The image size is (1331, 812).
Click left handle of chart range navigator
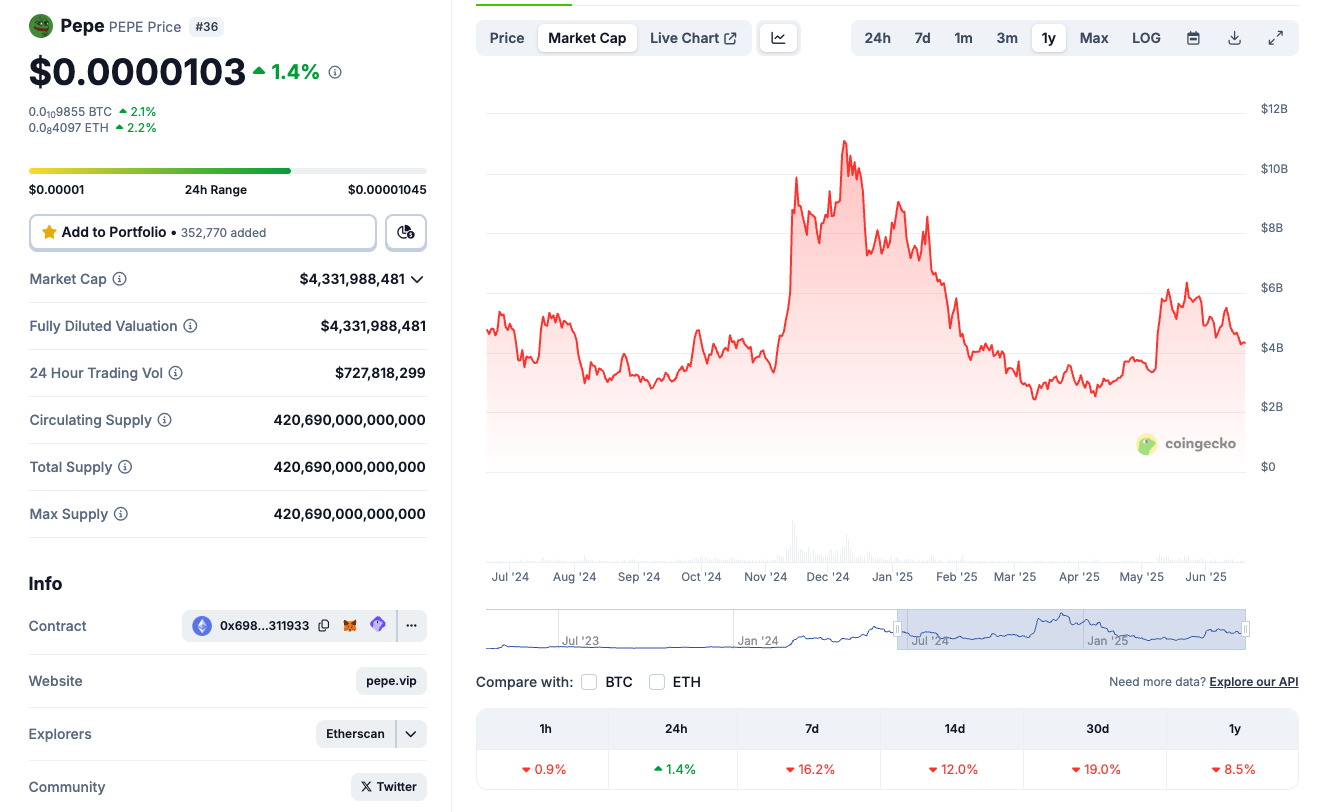click(897, 629)
